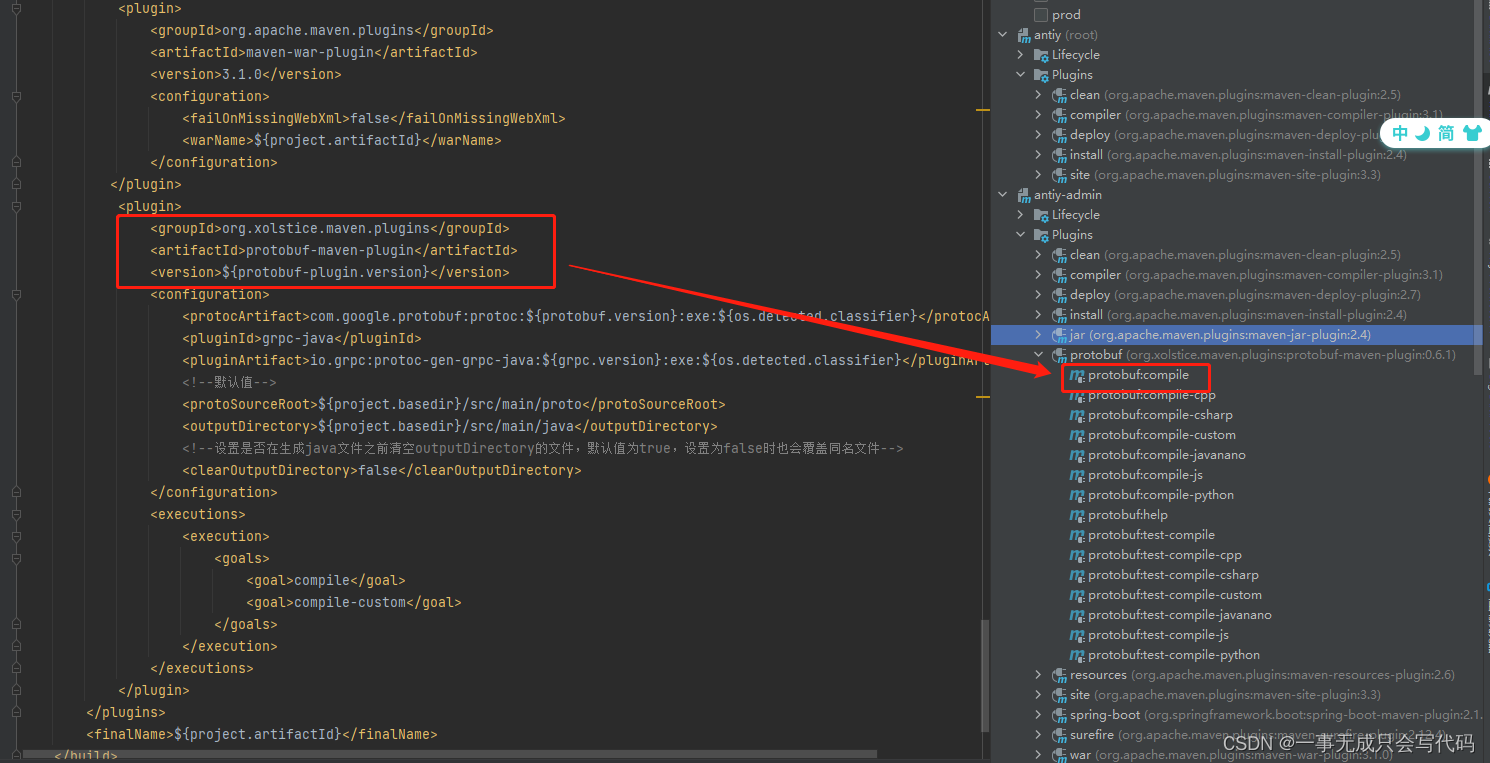The width and height of the screenshot is (1490, 763).
Task: Click the 简 simplified Chinese icon
Action: click(x=1446, y=134)
